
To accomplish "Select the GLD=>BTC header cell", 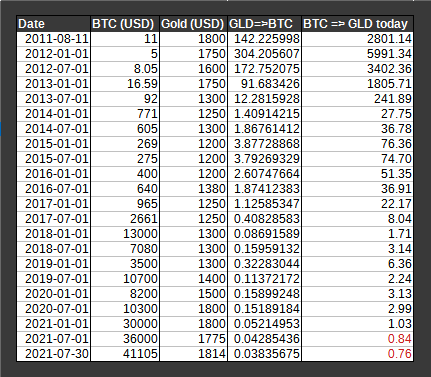I will (265, 24).
